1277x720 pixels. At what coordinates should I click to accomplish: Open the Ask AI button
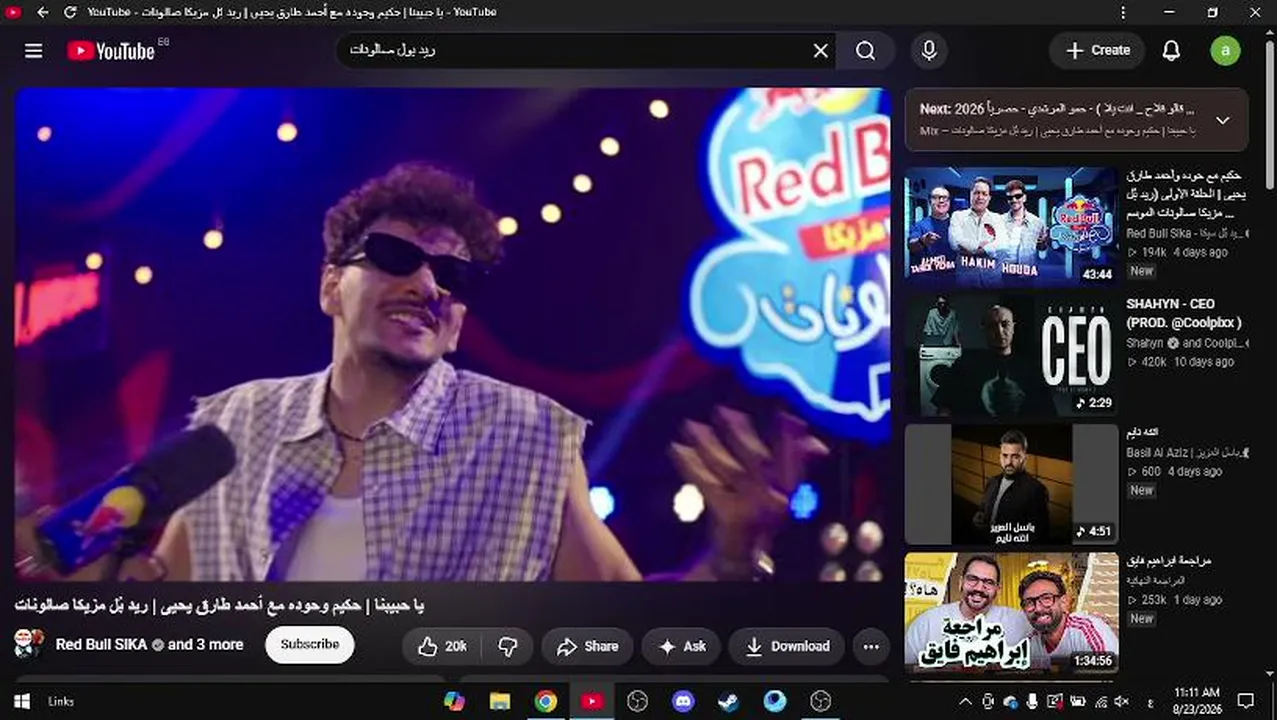[681, 646]
